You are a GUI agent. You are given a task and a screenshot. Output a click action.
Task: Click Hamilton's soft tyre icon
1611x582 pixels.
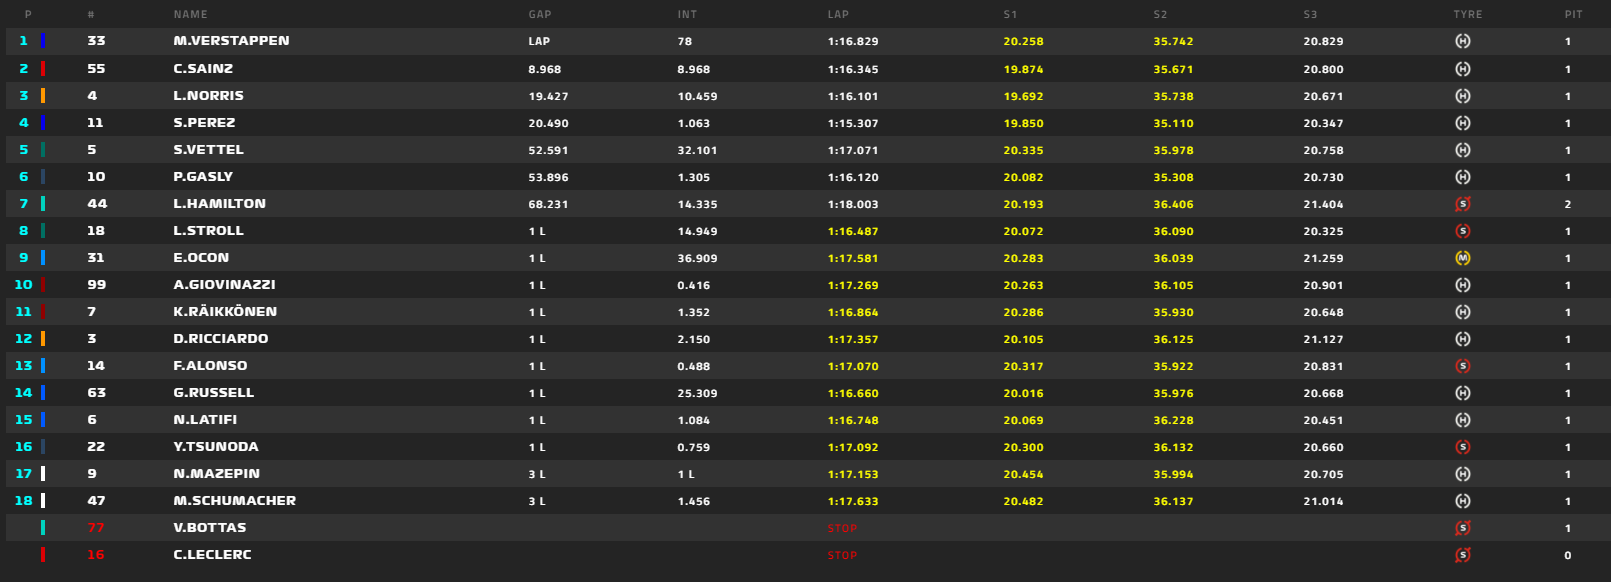click(x=1462, y=204)
